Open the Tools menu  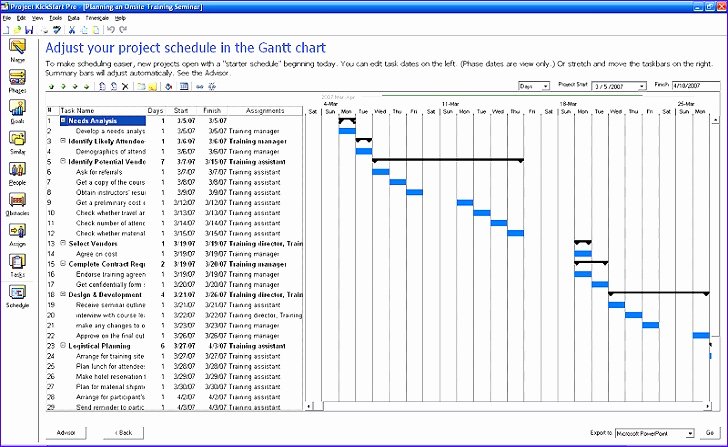(56, 18)
